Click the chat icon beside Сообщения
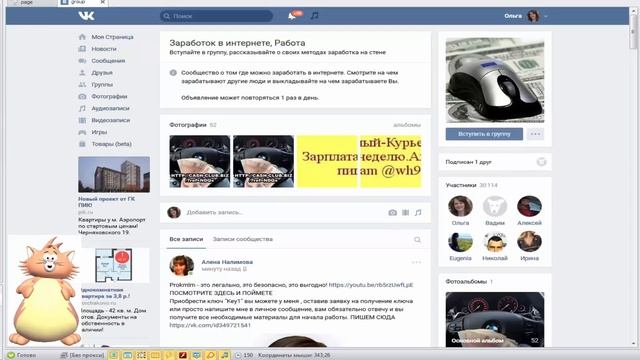This screenshot has width=640, height=360. click(x=82, y=60)
